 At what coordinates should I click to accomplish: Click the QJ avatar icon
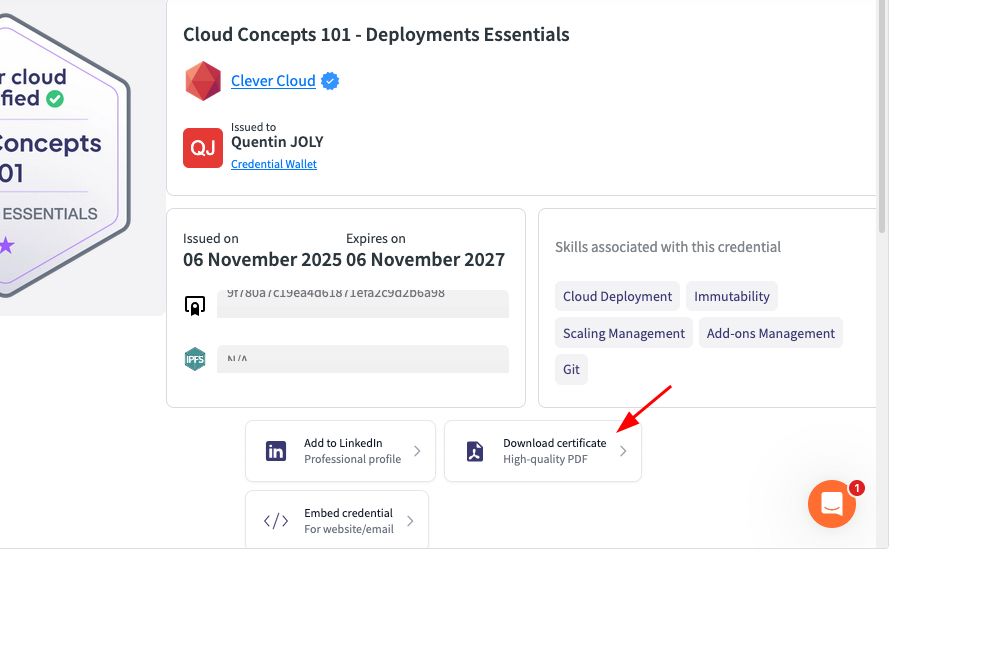[x=203, y=148]
